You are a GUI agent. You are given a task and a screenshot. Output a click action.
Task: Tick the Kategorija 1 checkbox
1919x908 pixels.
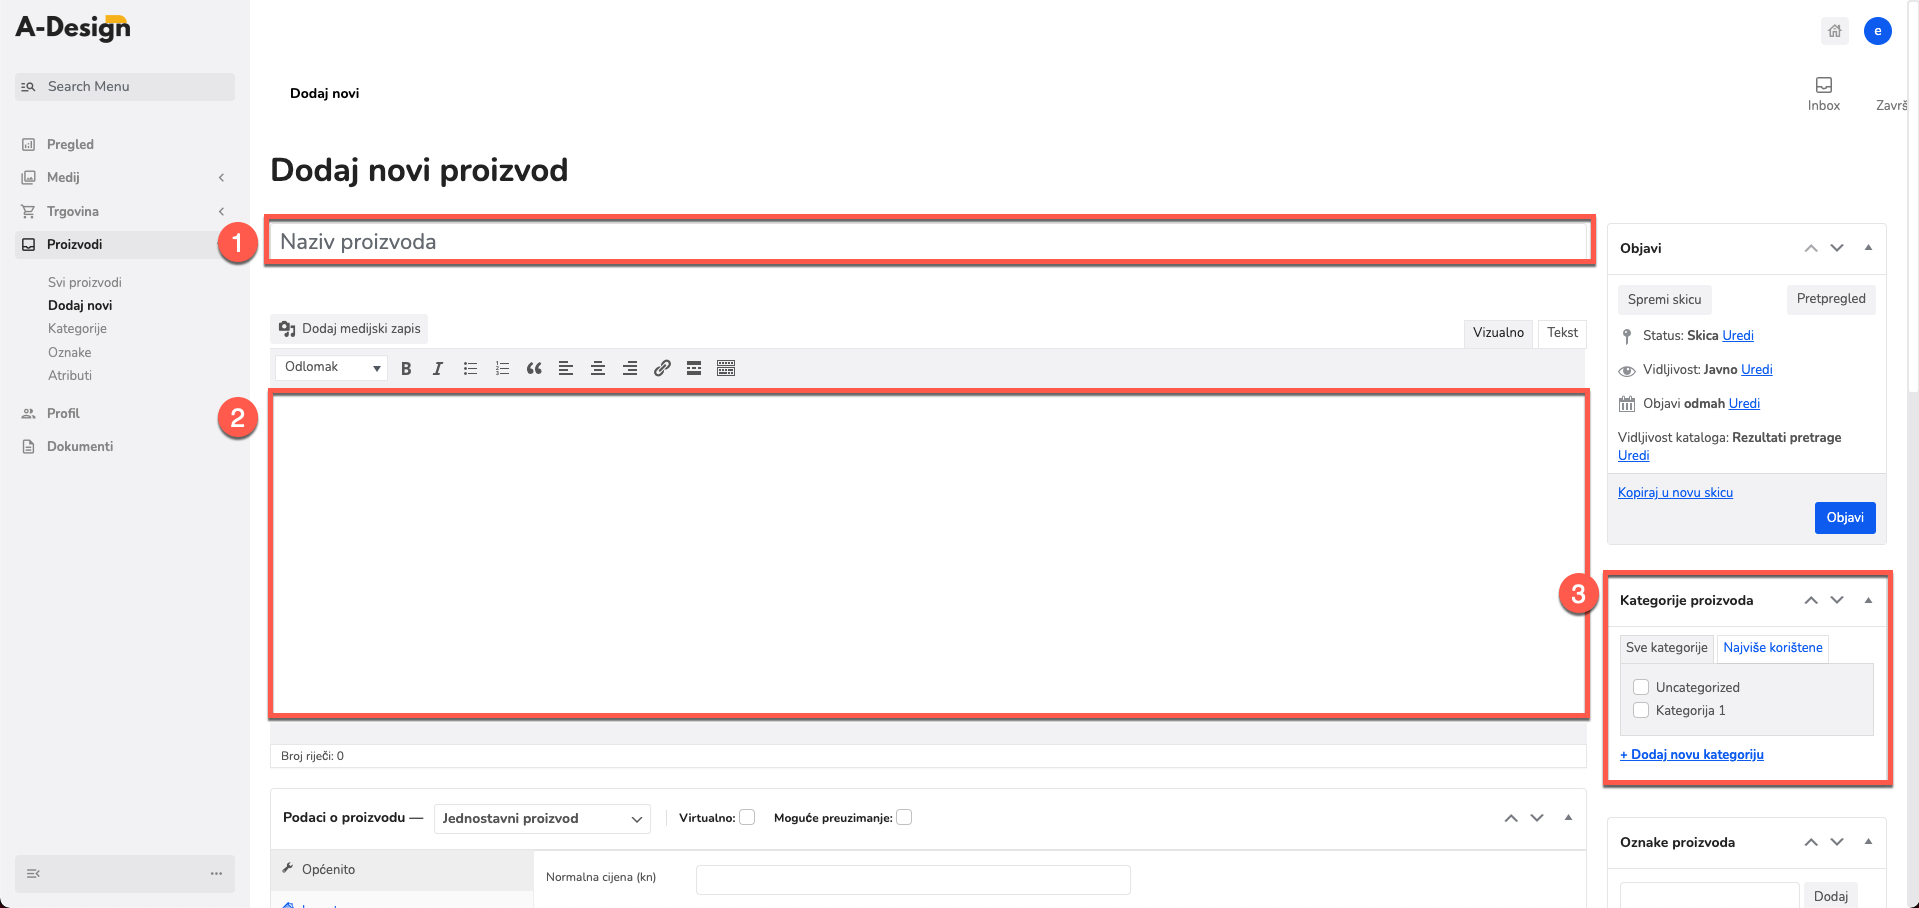pyautogui.click(x=1641, y=710)
